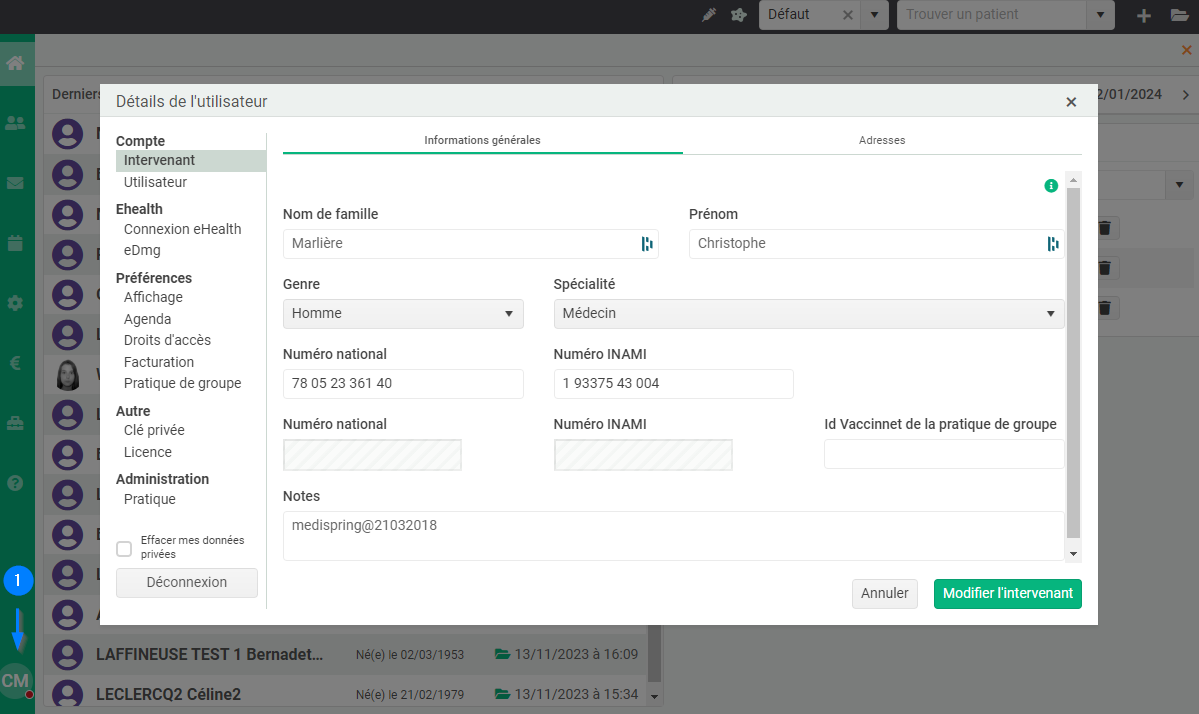Expand the Défaut dropdown arrow
The width and height of the screenshot is (1199, 714).
(x=875, y=15)
